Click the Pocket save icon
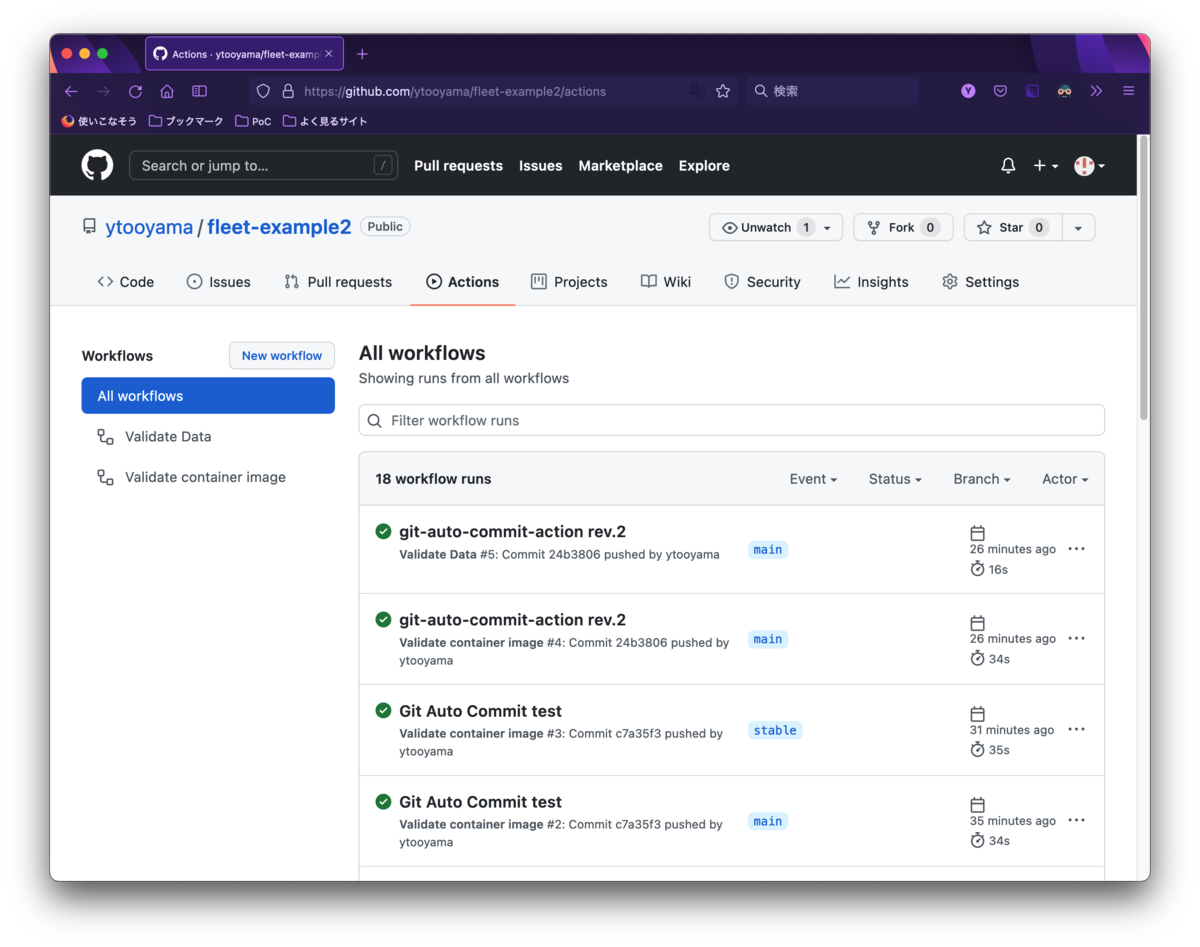This screenshot has width=1200, height=947. [1000, 91]
